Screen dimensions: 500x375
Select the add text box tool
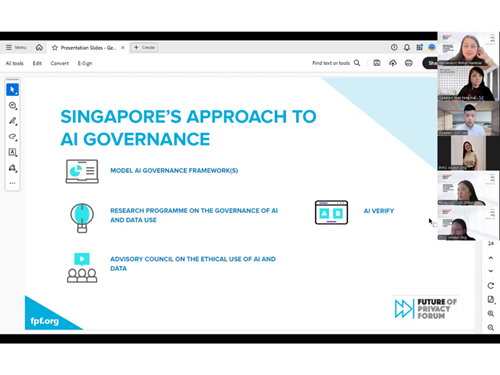tap(12, 152)
